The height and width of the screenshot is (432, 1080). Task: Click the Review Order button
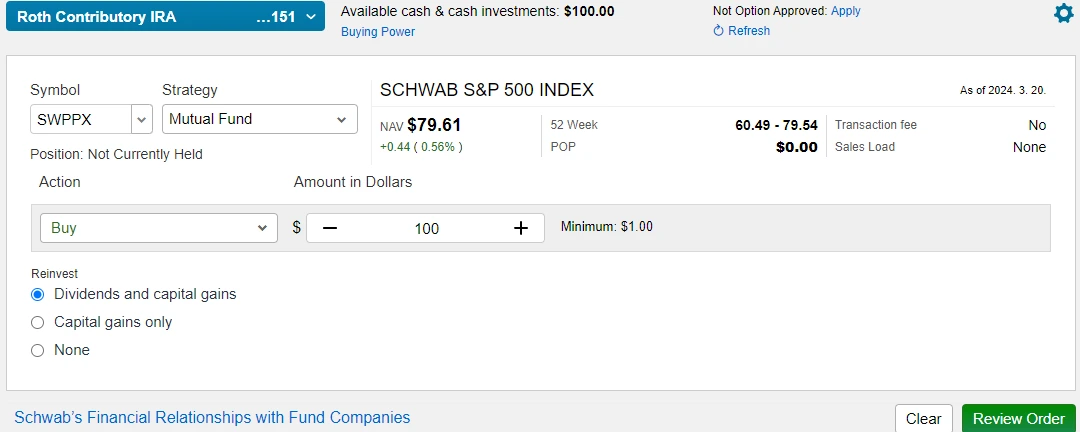click(x=1018, y=419)
